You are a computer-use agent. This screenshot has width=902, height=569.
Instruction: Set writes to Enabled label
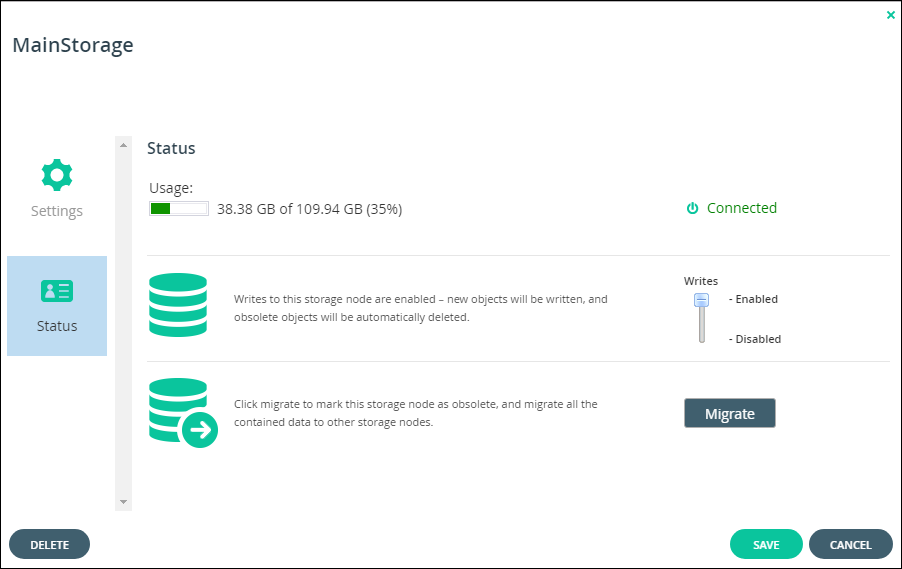click(754, 299)
